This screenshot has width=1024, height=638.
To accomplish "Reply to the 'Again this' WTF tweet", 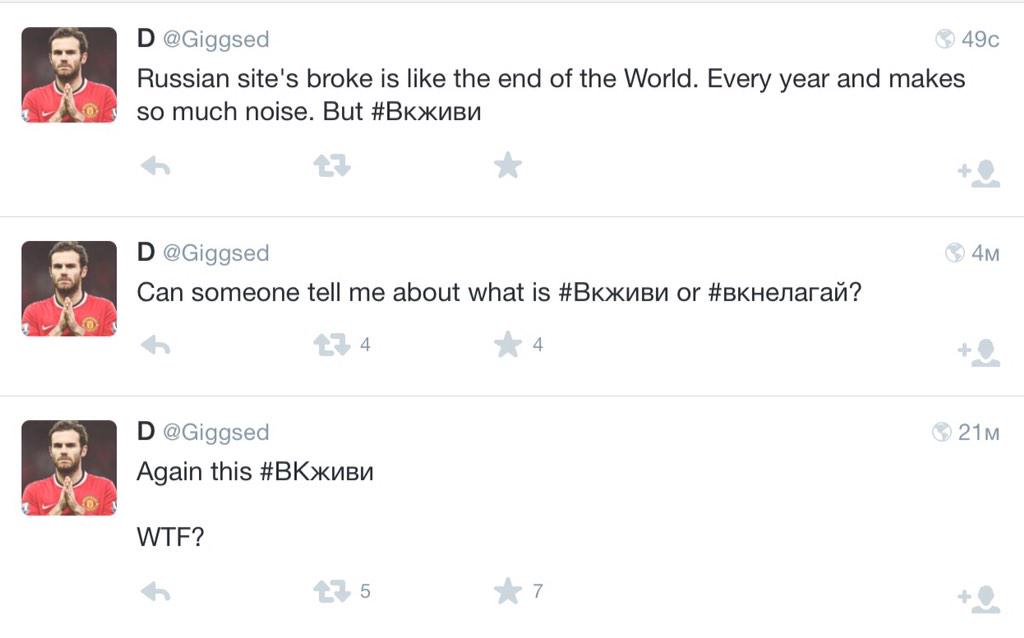I will click(155, 592).
